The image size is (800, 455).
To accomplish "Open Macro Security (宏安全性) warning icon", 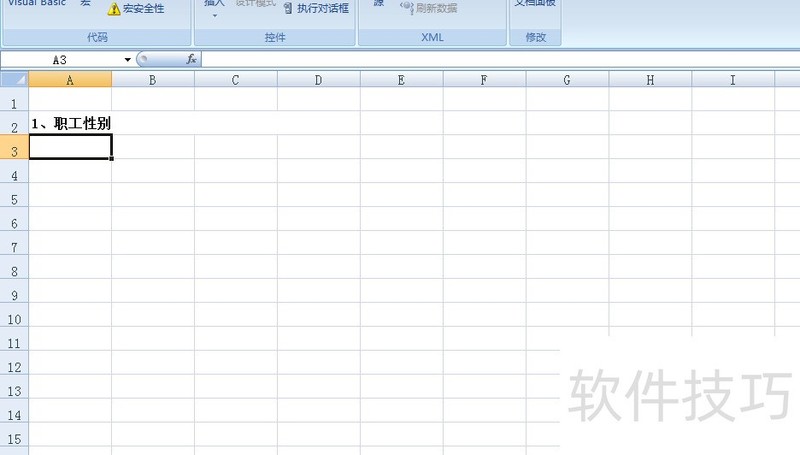I will (114, 9).
